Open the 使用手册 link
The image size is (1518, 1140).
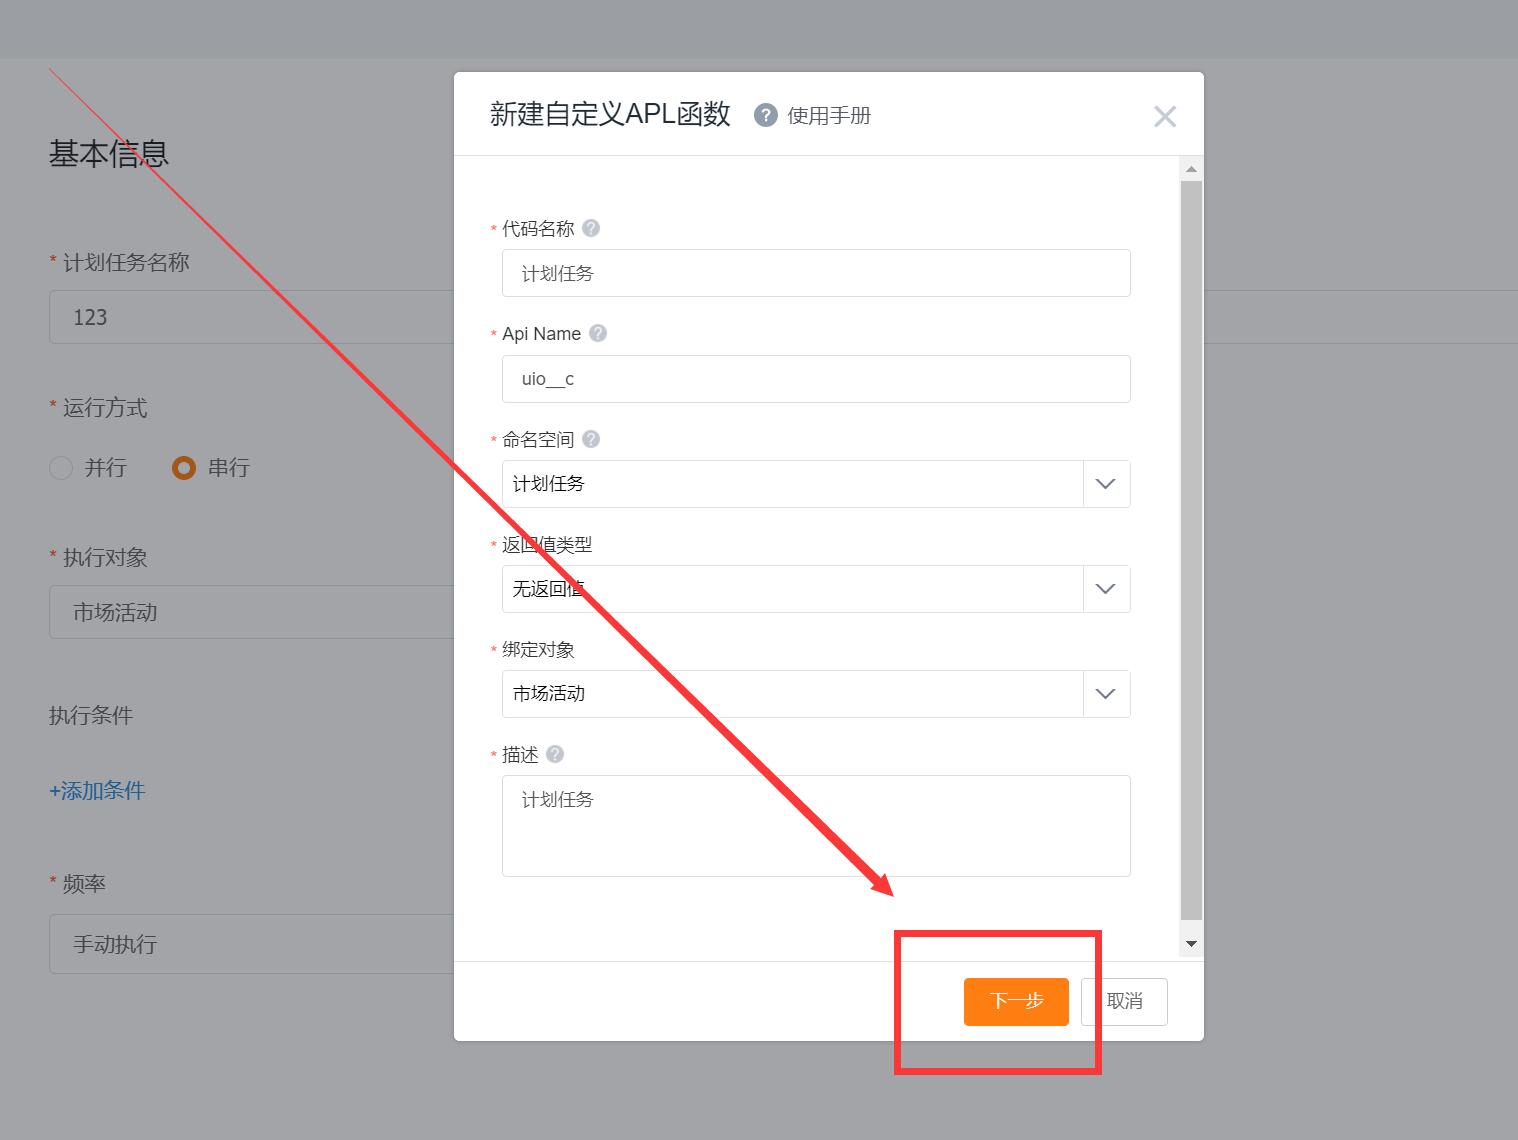point(829,116)
